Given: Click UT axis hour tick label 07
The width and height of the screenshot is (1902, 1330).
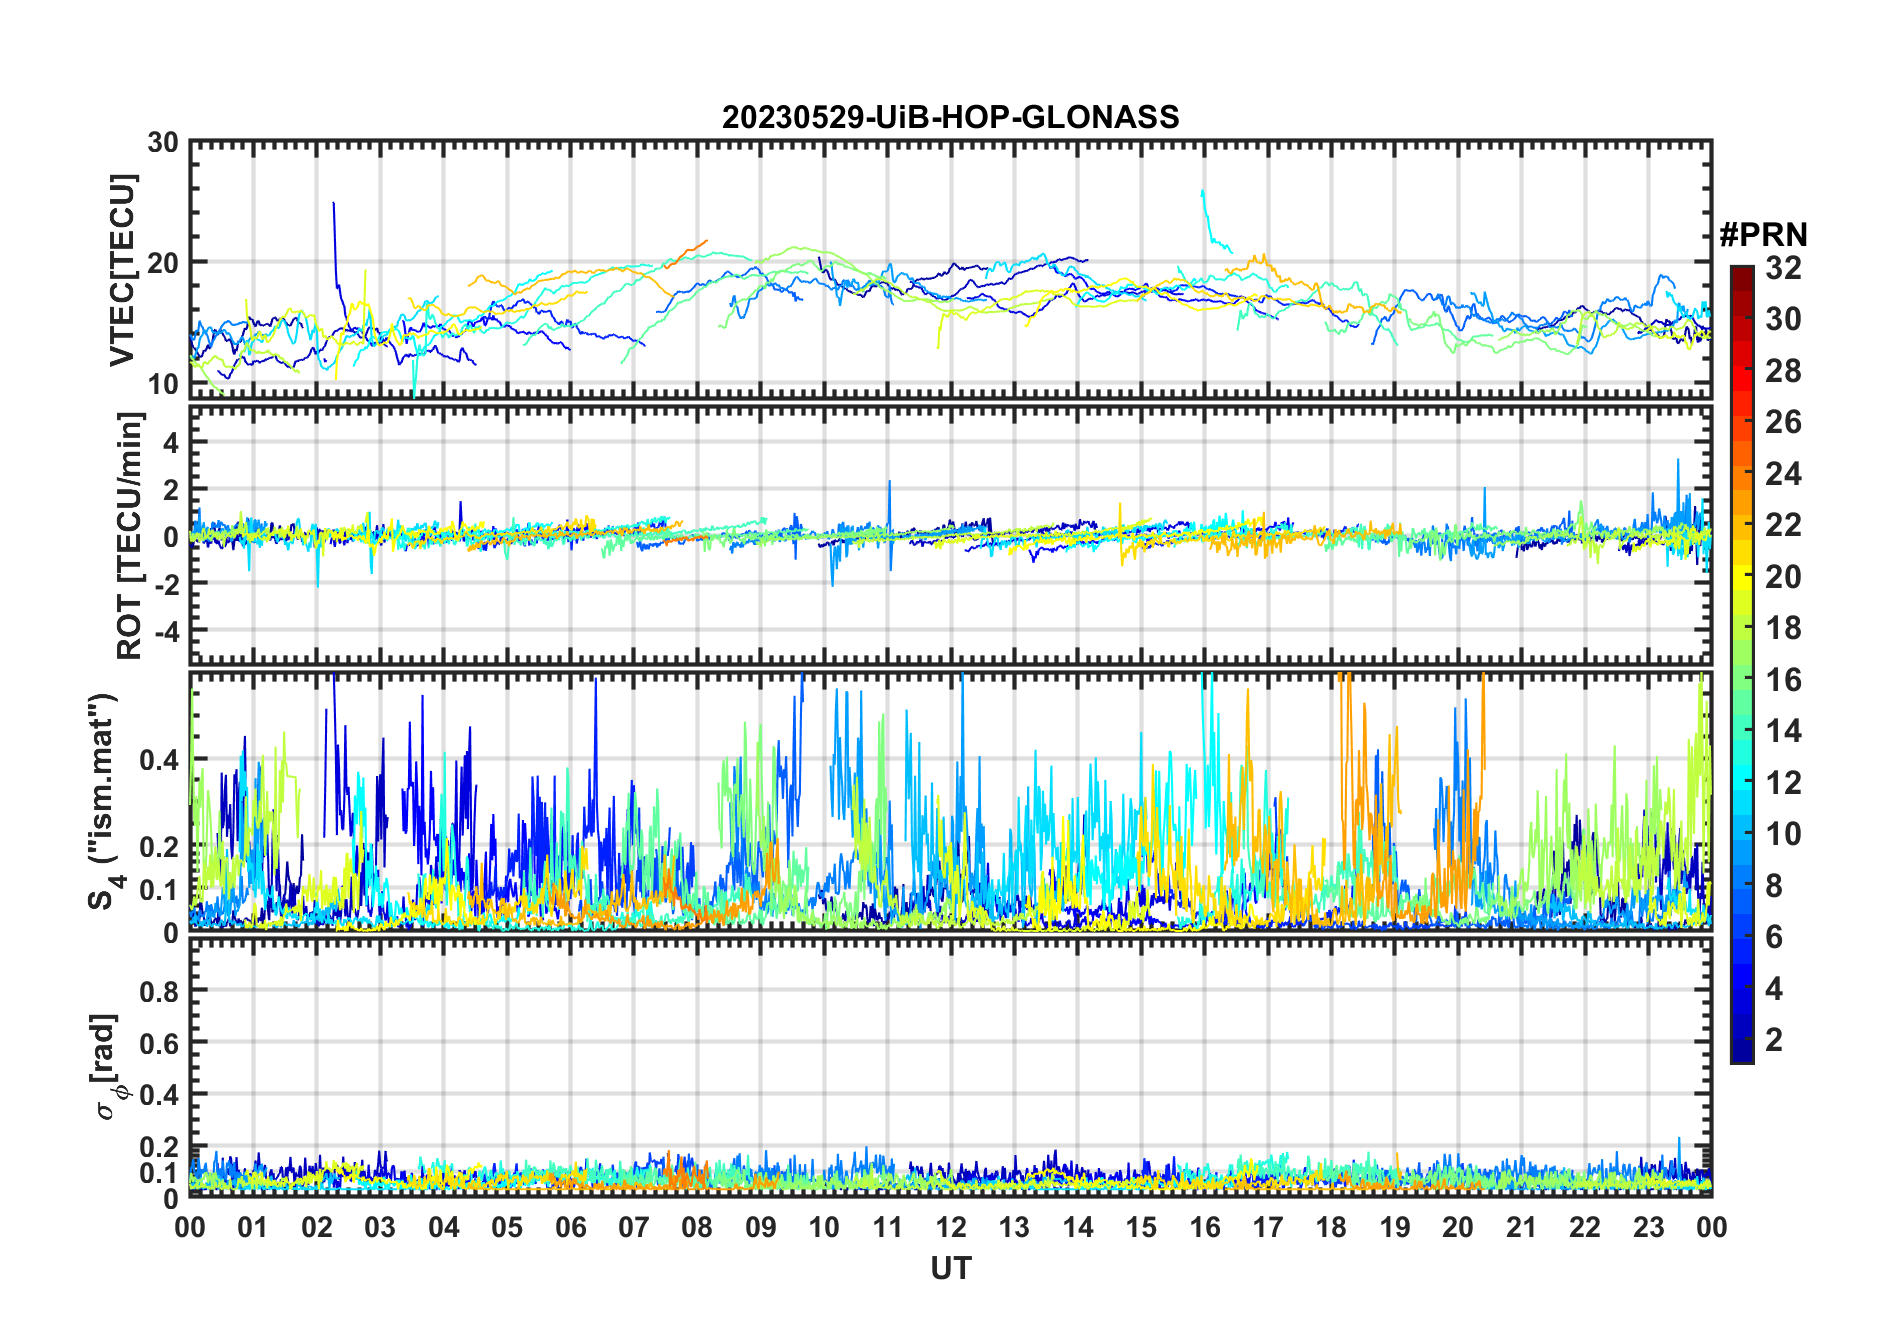Looking at the screenshot, I should (x=634, y=1227).
